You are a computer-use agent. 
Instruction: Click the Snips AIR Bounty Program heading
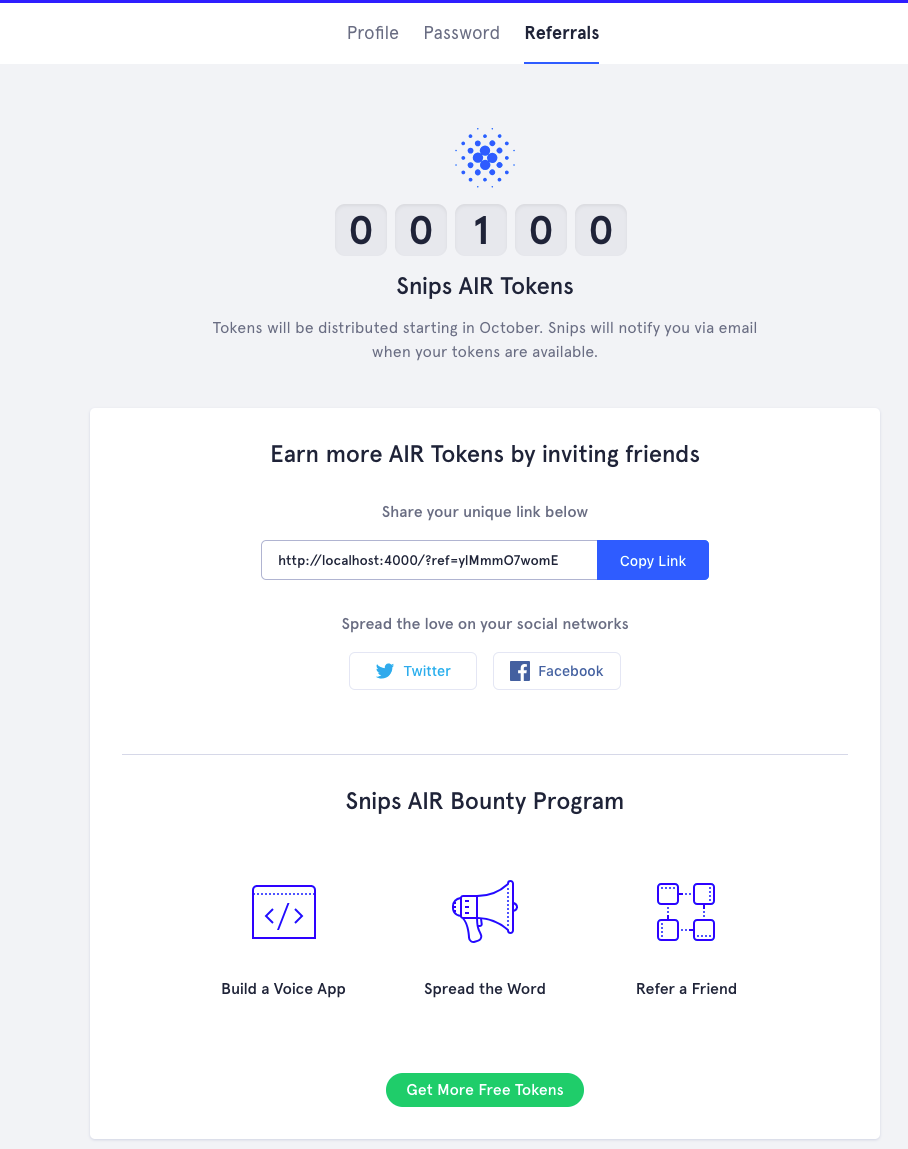pyautogui.click(x=485, y=801)
